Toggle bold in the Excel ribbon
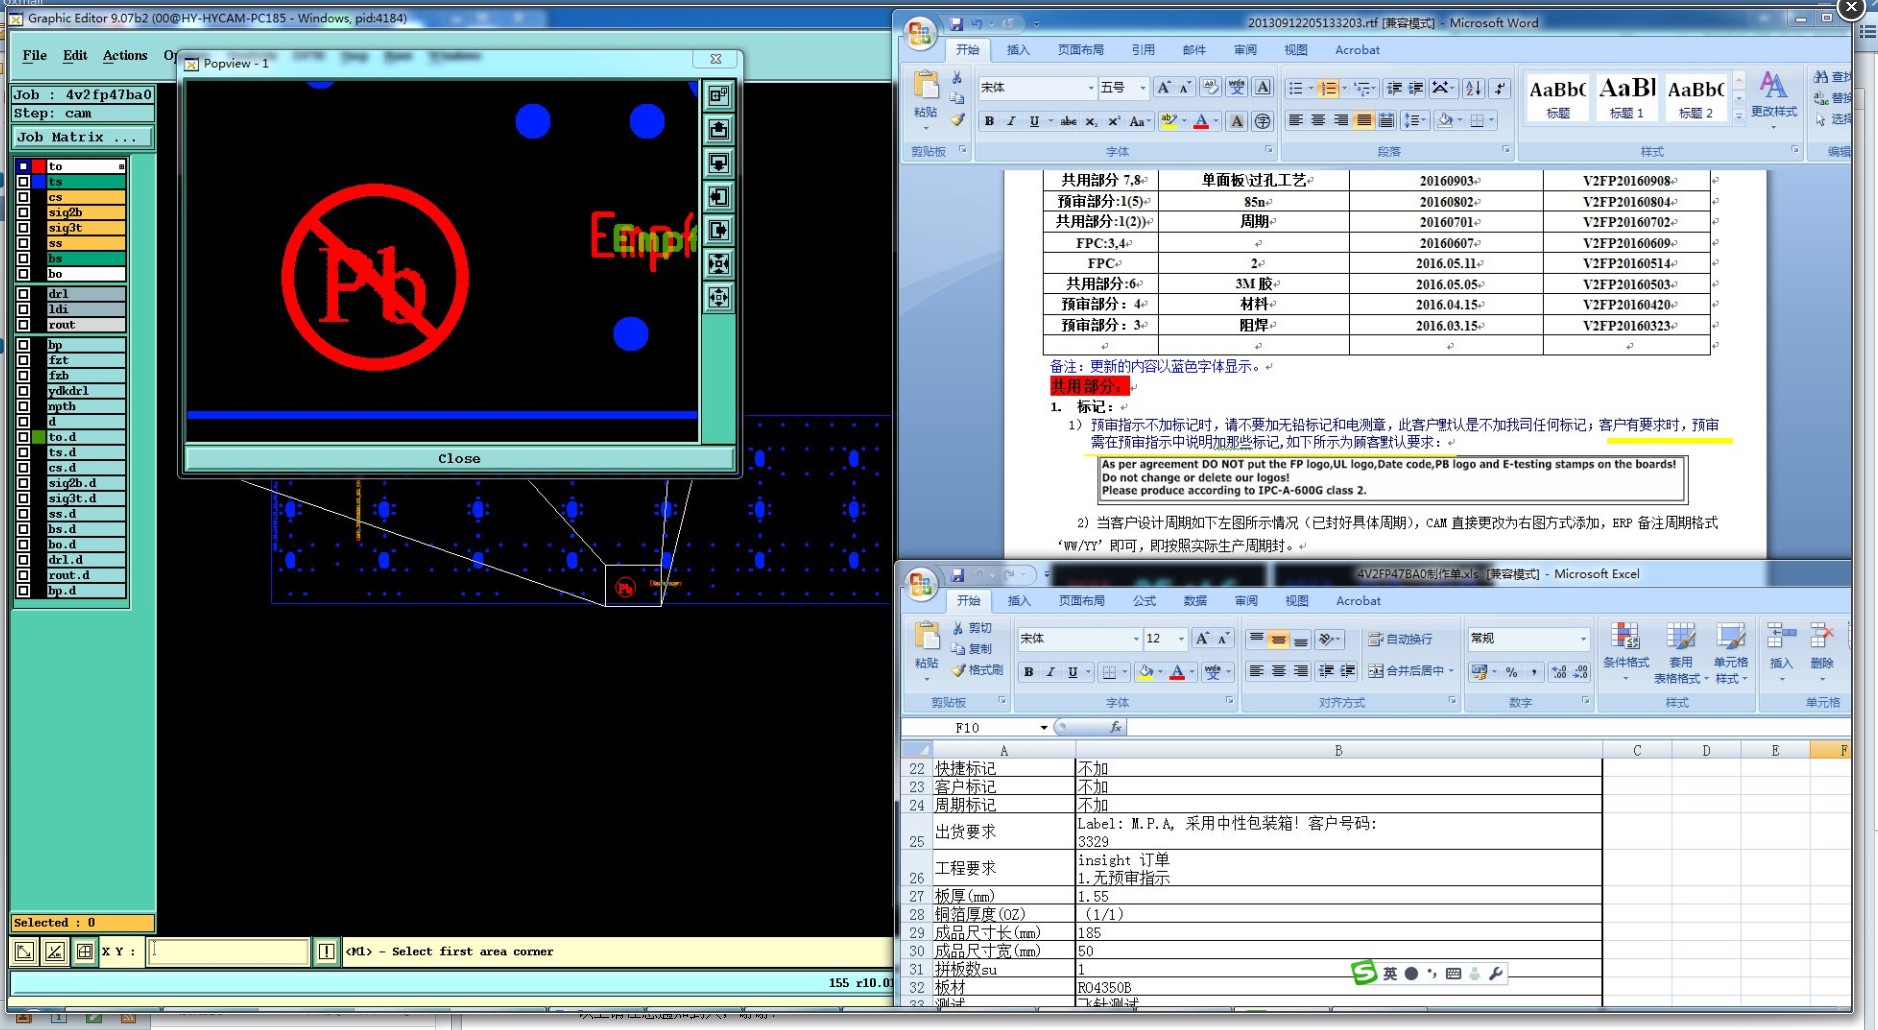The width and height of the screenshot is (1878, 1030). click(1029, 672)
